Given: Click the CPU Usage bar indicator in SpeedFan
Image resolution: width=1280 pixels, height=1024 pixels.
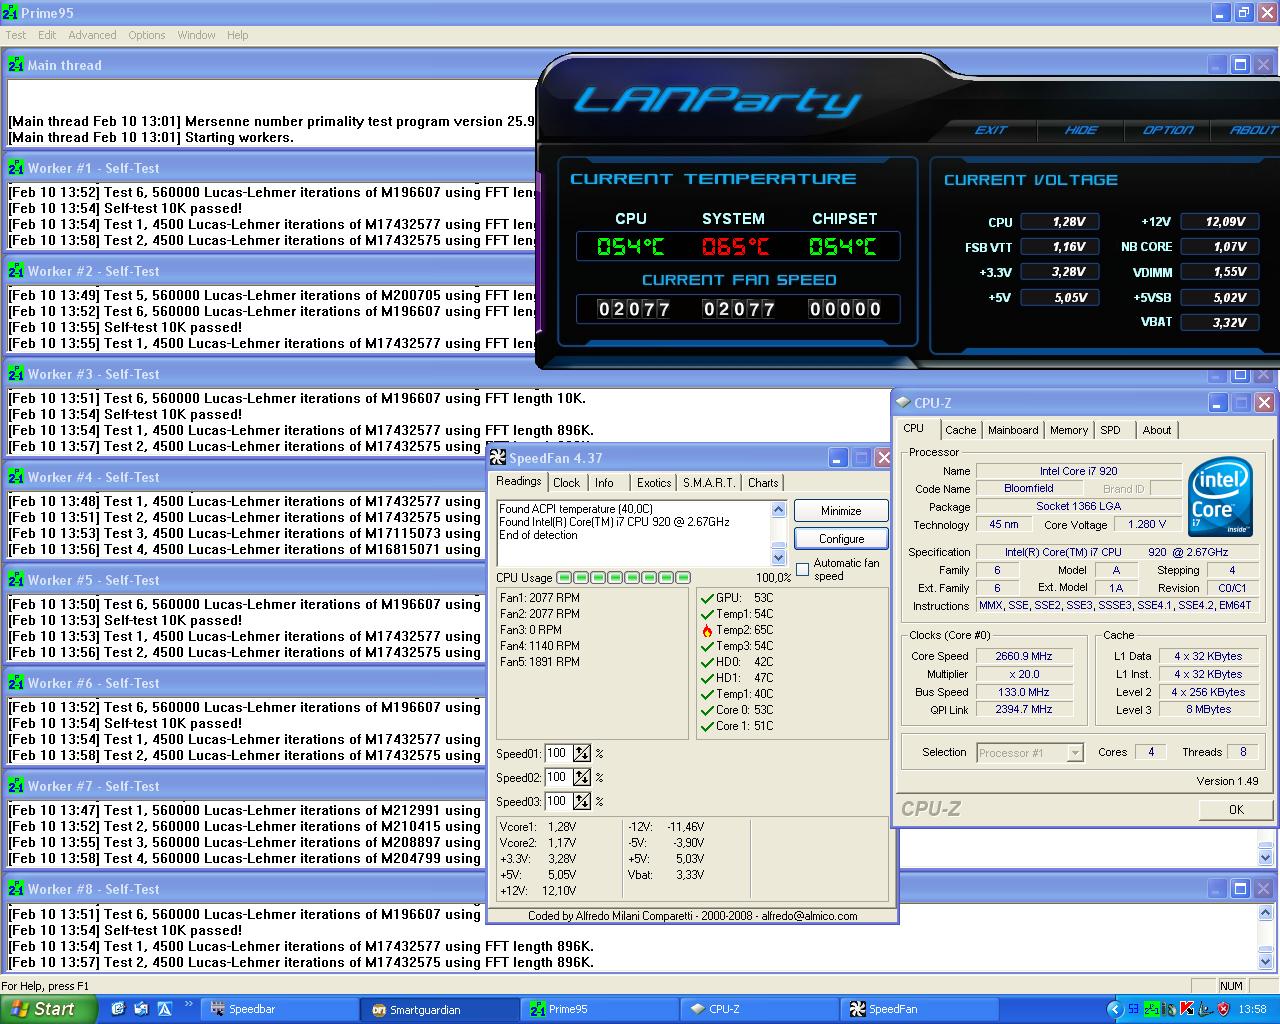Looking at the screenshot, I should [623, 578].
